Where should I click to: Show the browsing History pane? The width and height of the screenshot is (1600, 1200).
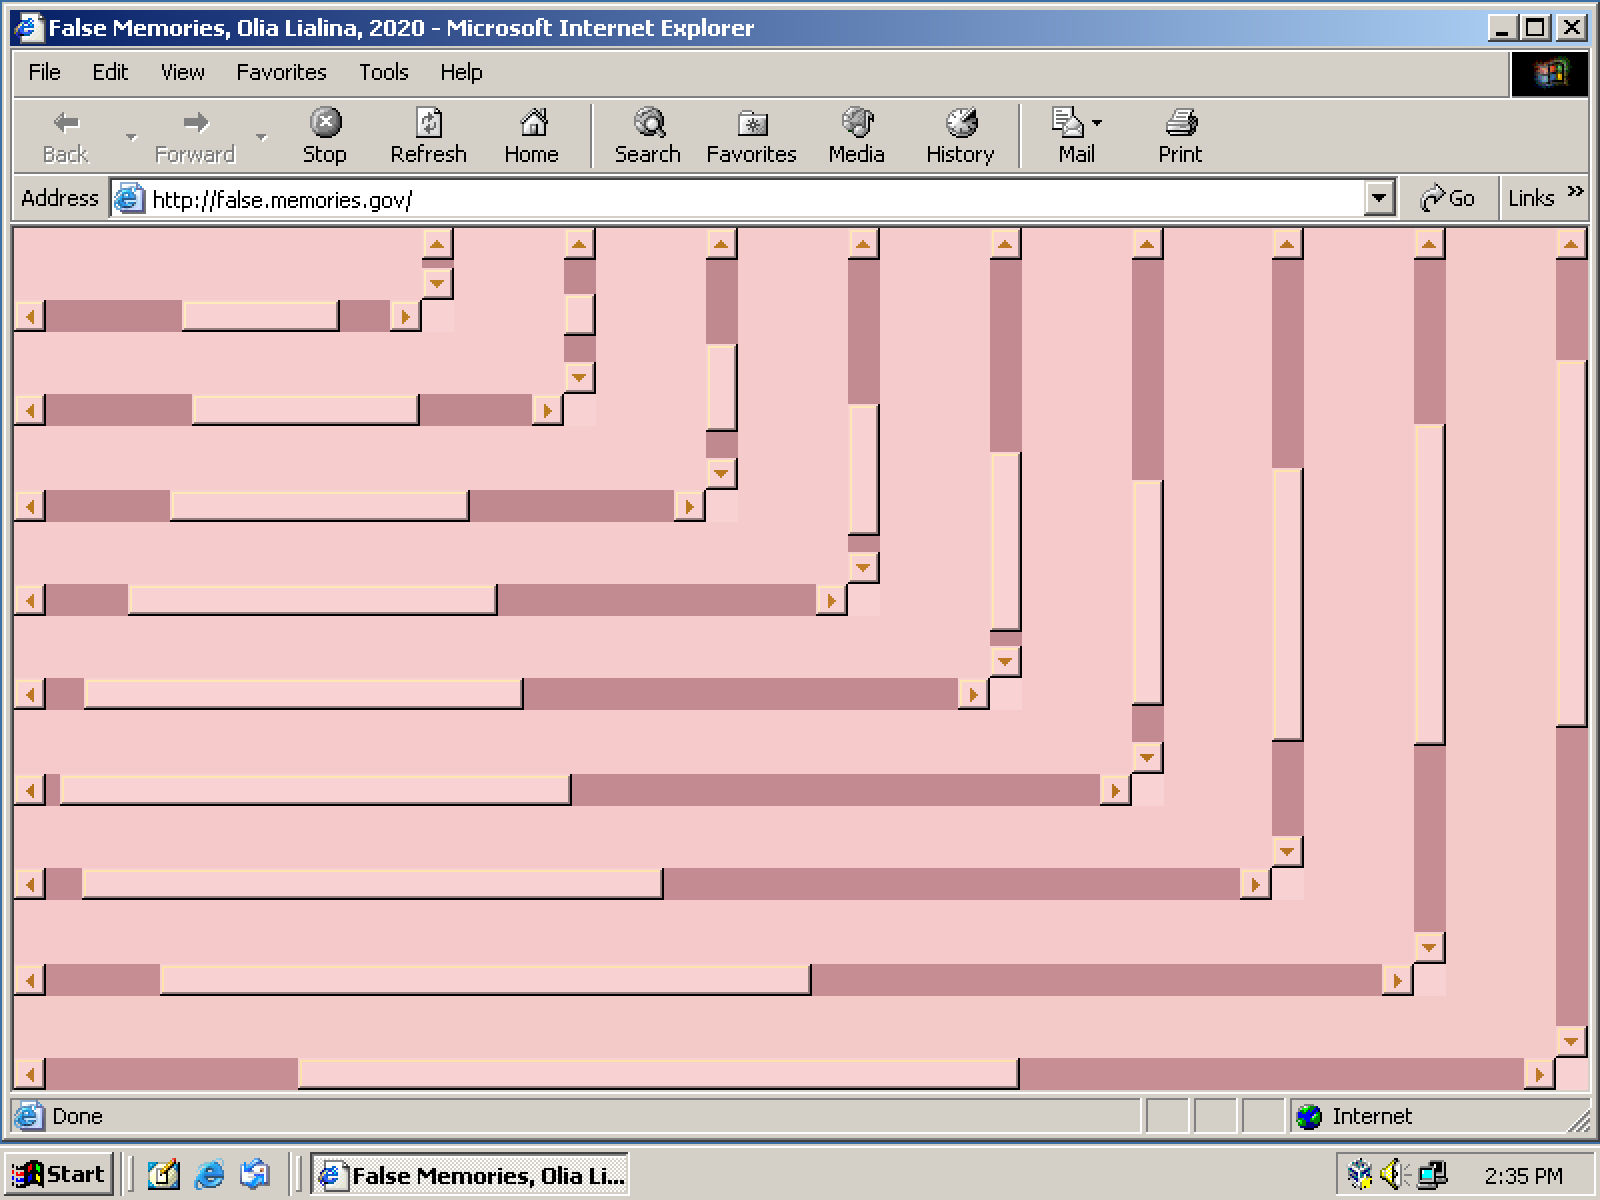point(960,137)
